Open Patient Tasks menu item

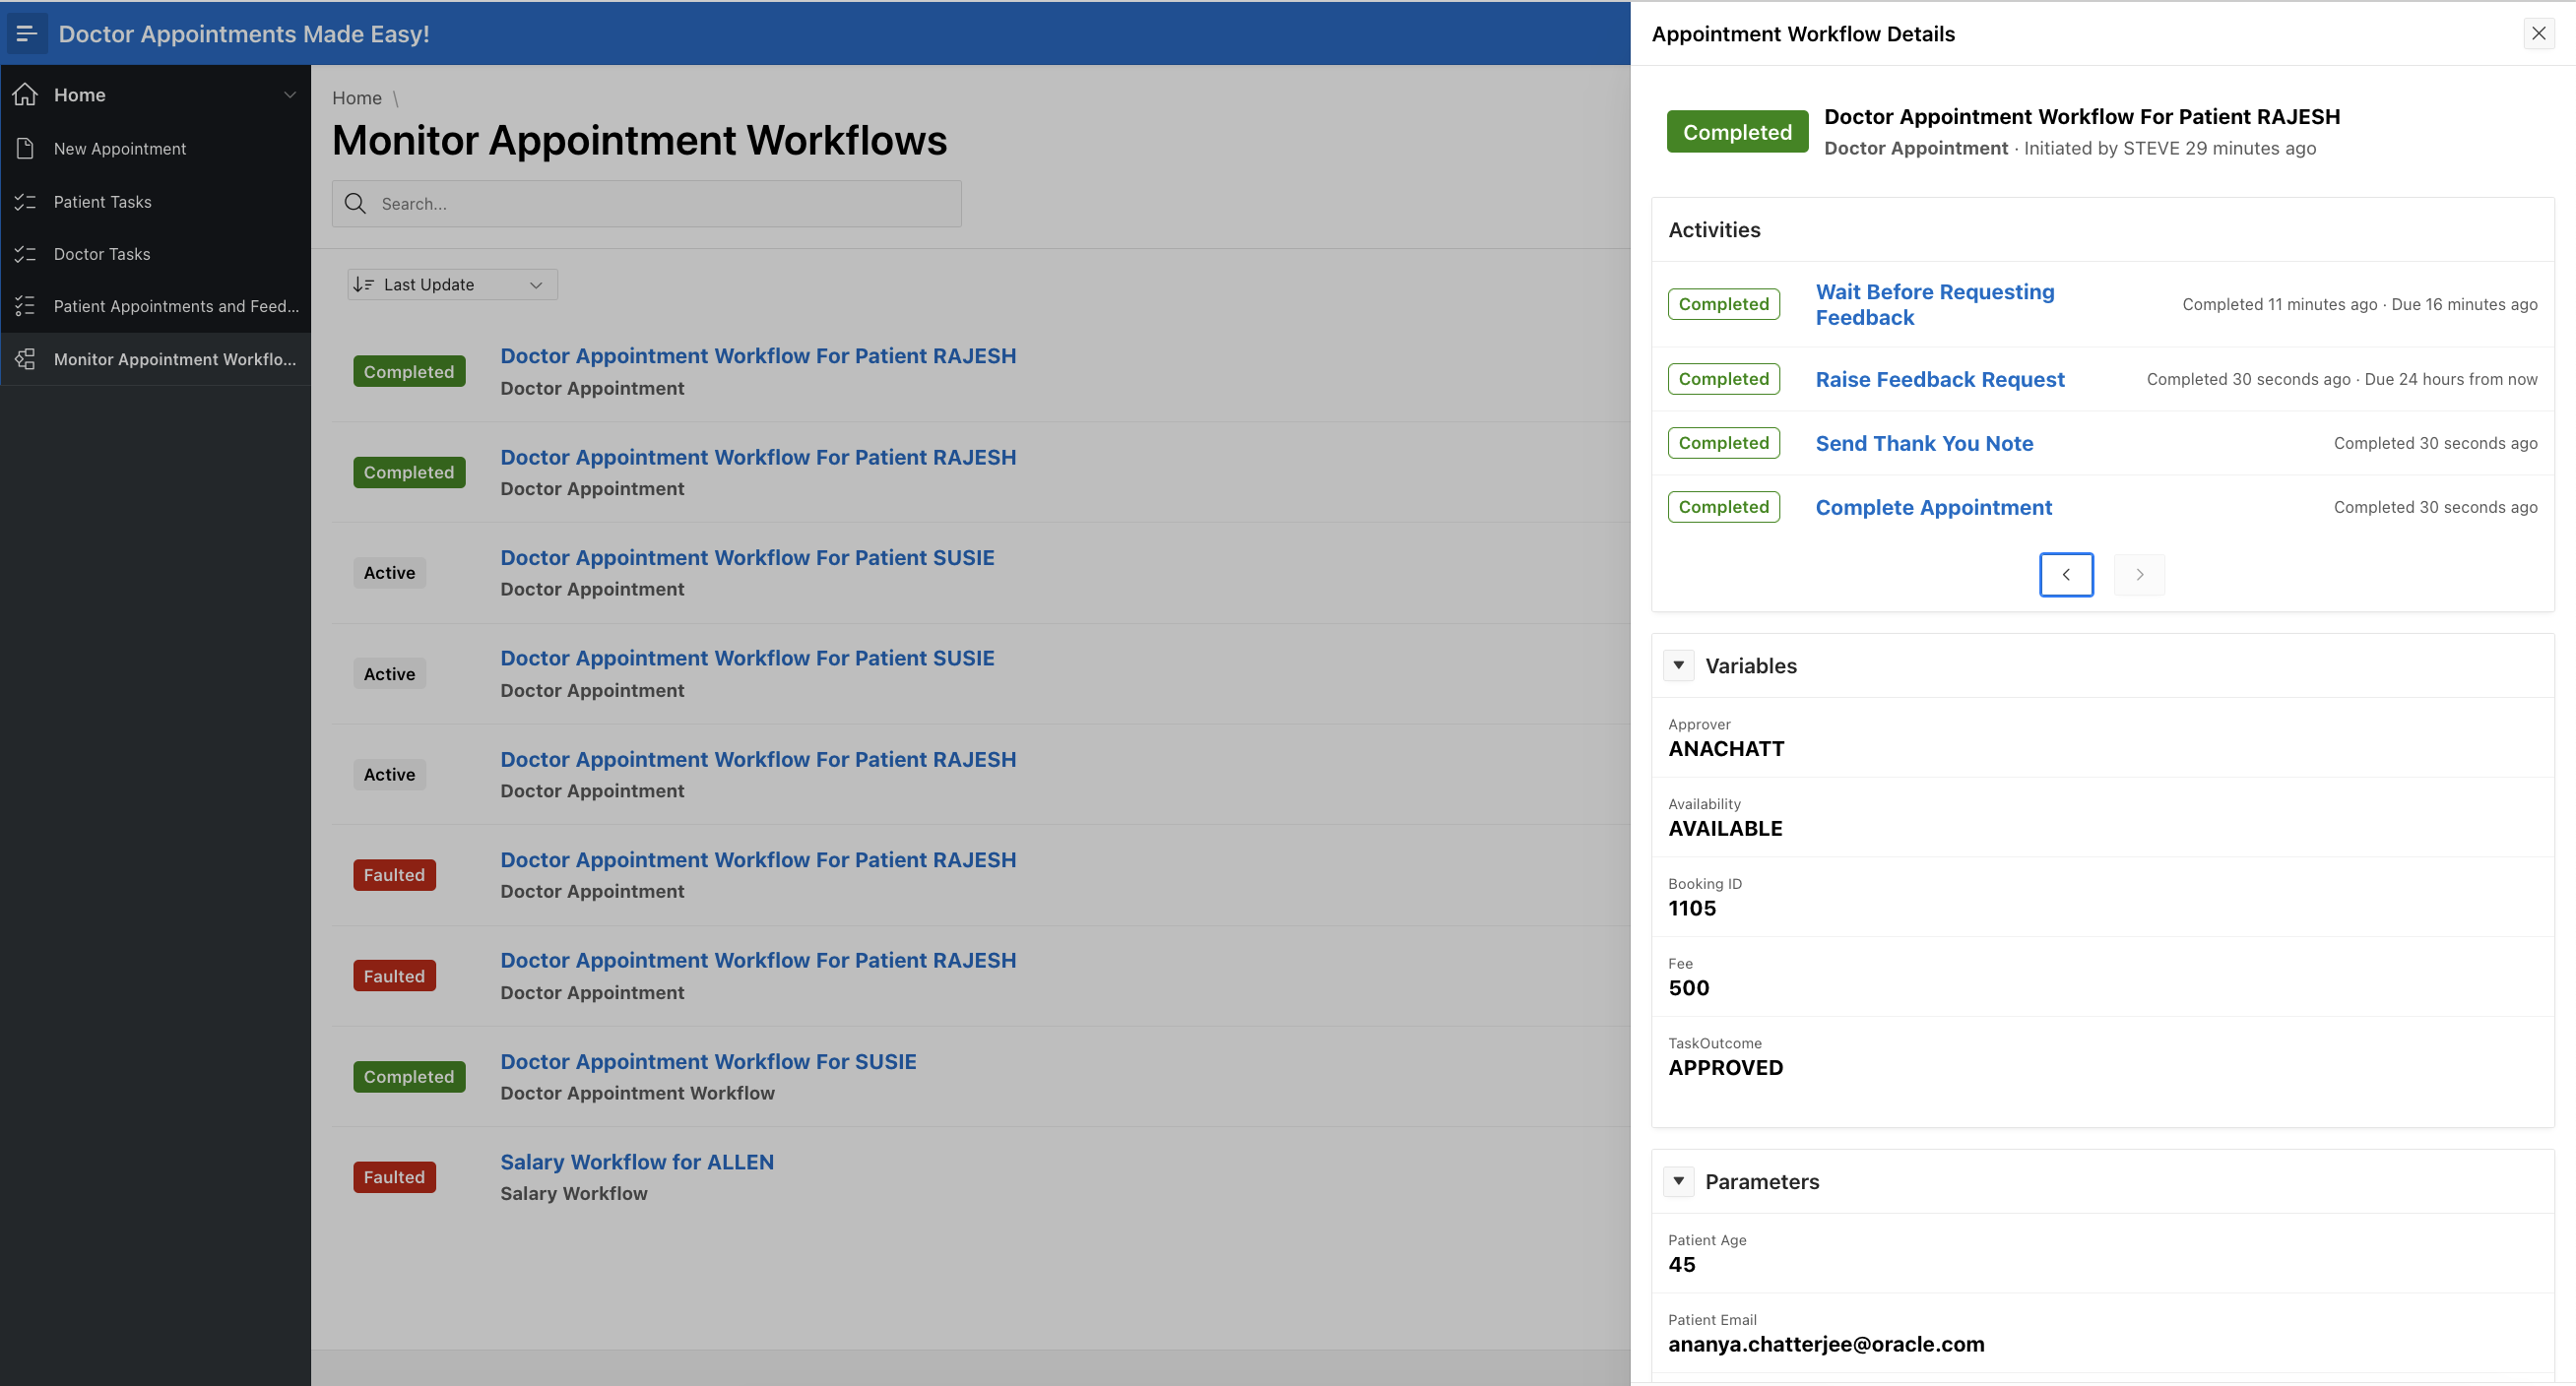click(103, 202)
